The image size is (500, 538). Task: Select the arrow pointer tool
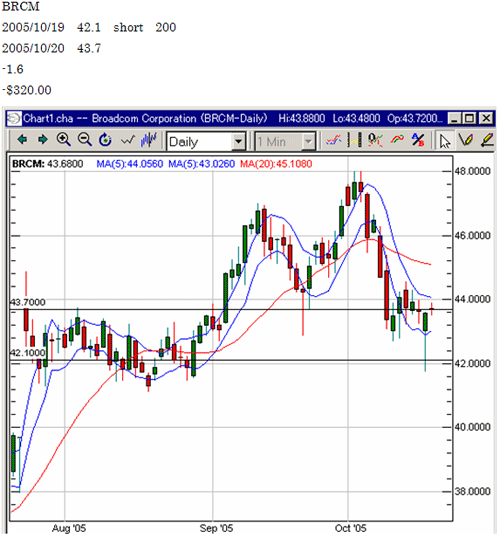pos(445,141)
